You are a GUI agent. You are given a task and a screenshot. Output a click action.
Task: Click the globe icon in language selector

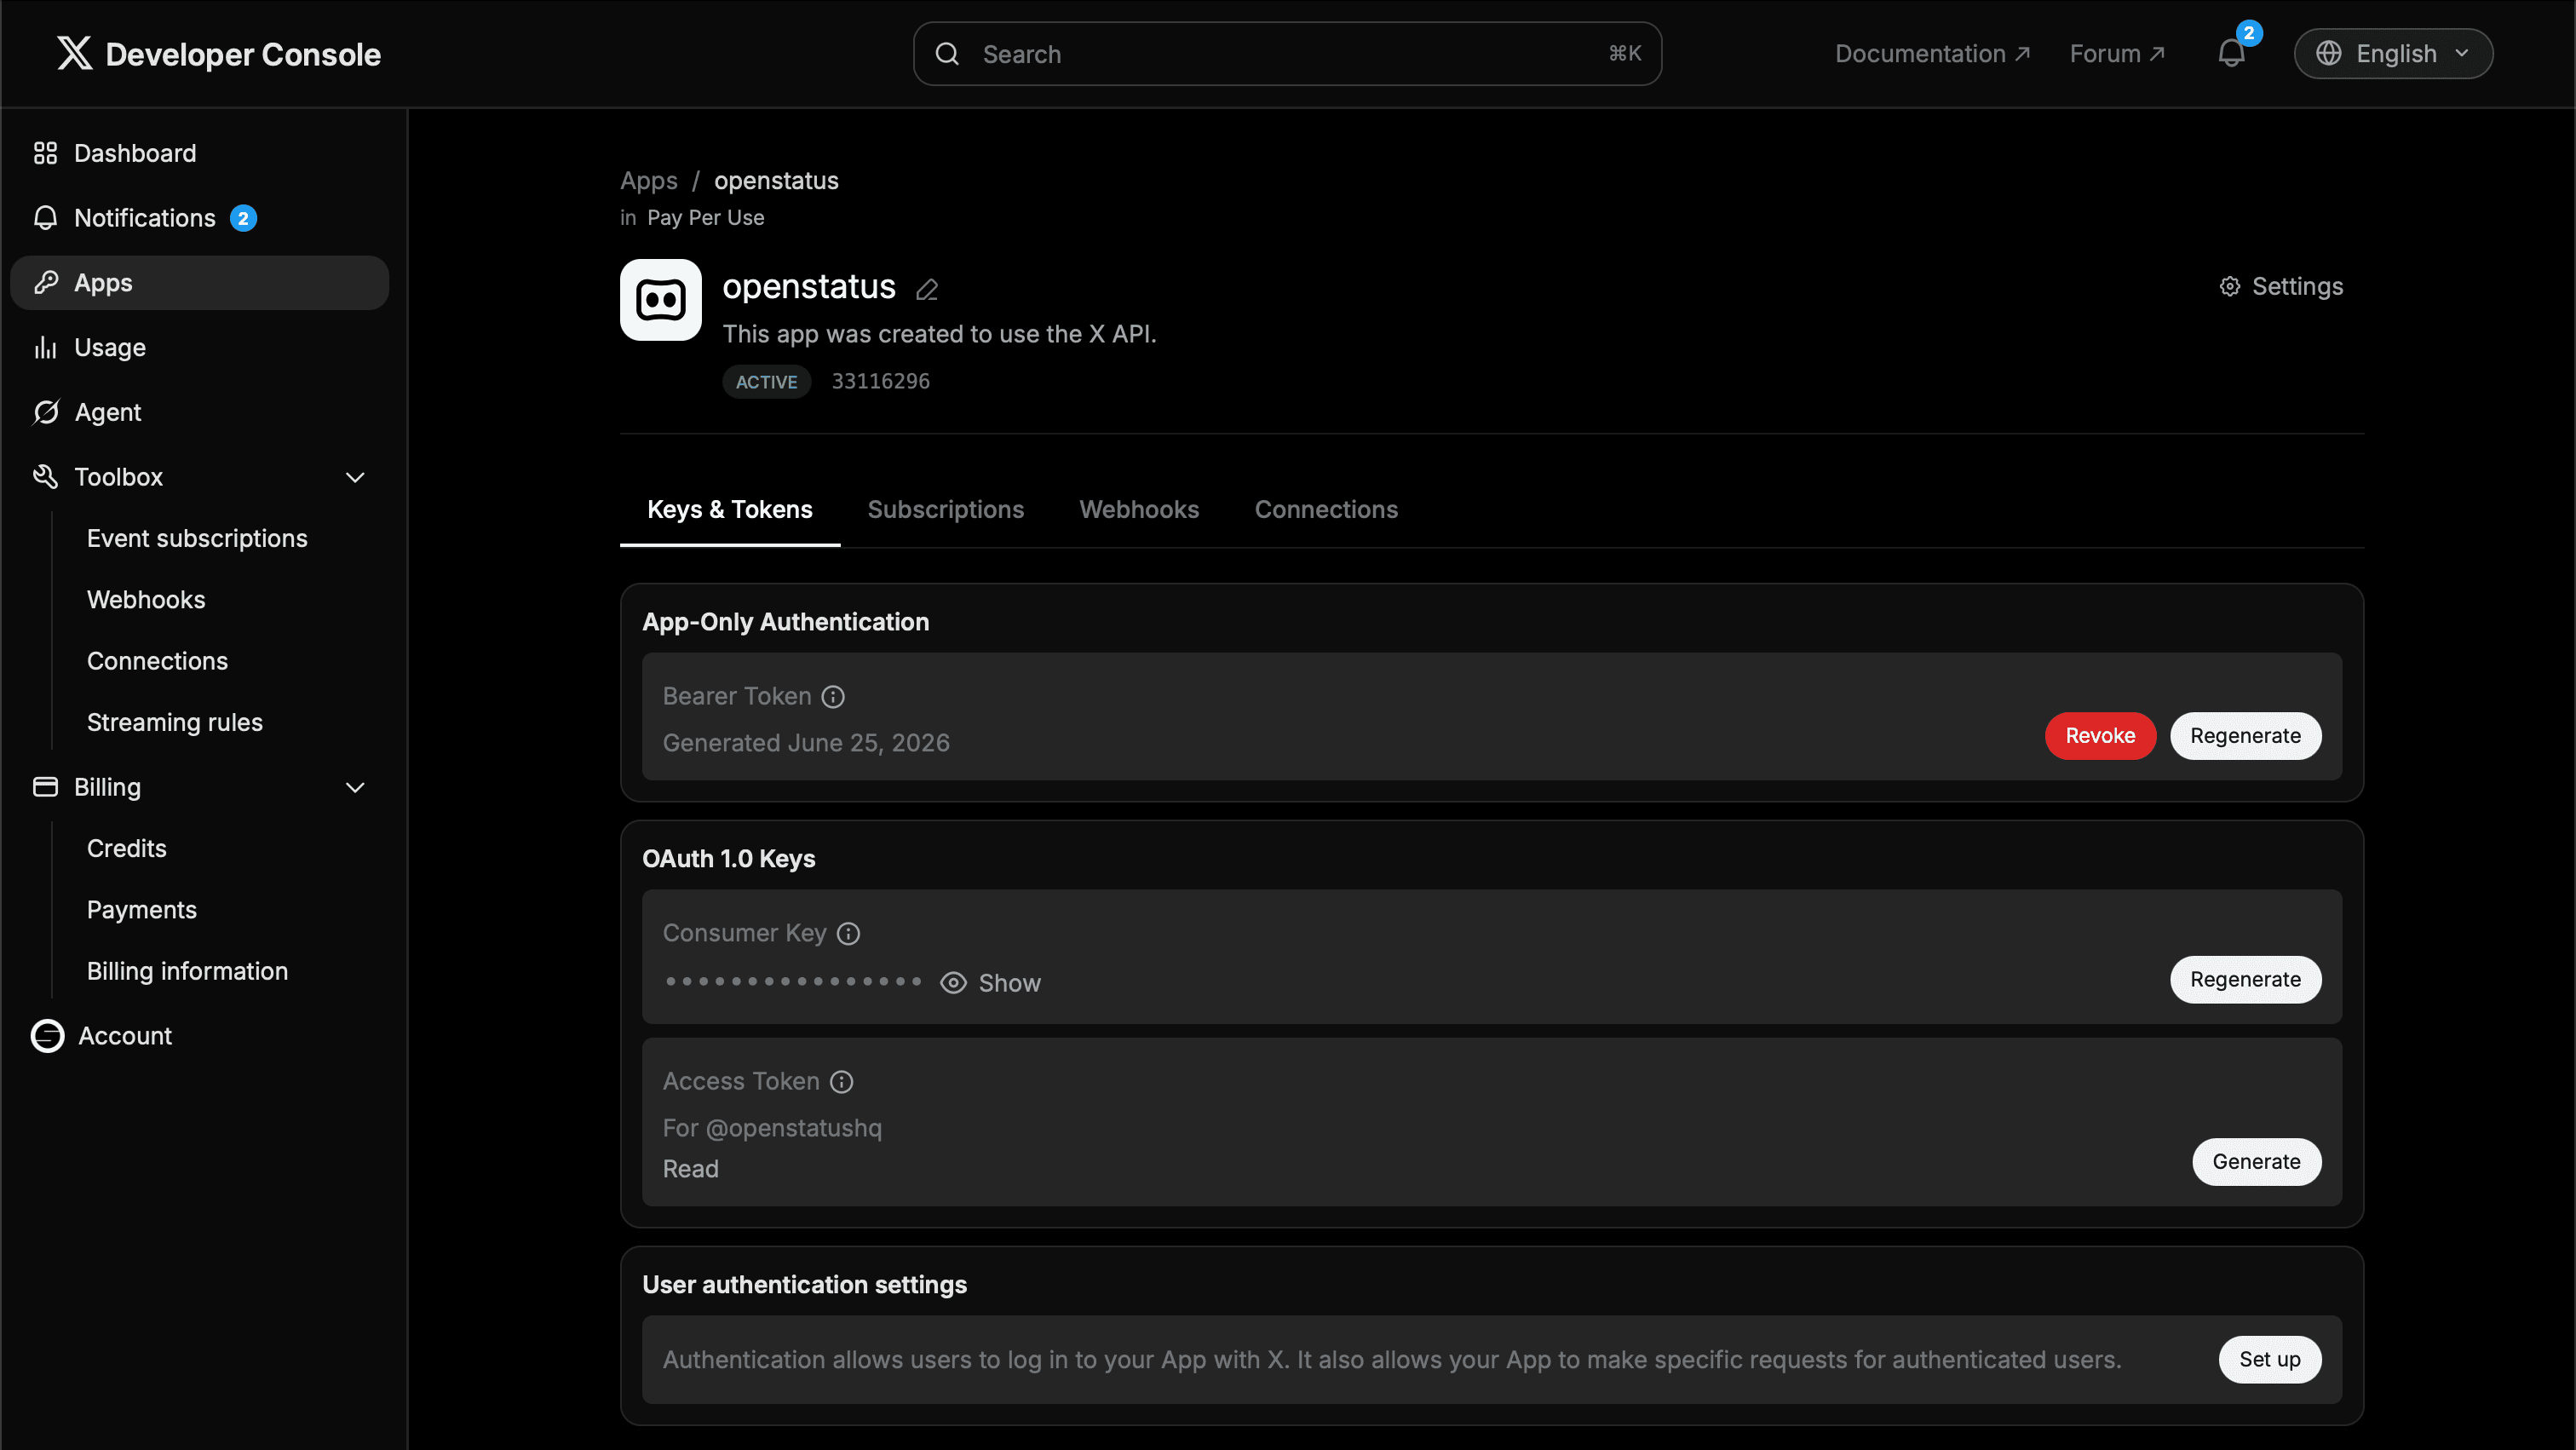pos(2328,53)
